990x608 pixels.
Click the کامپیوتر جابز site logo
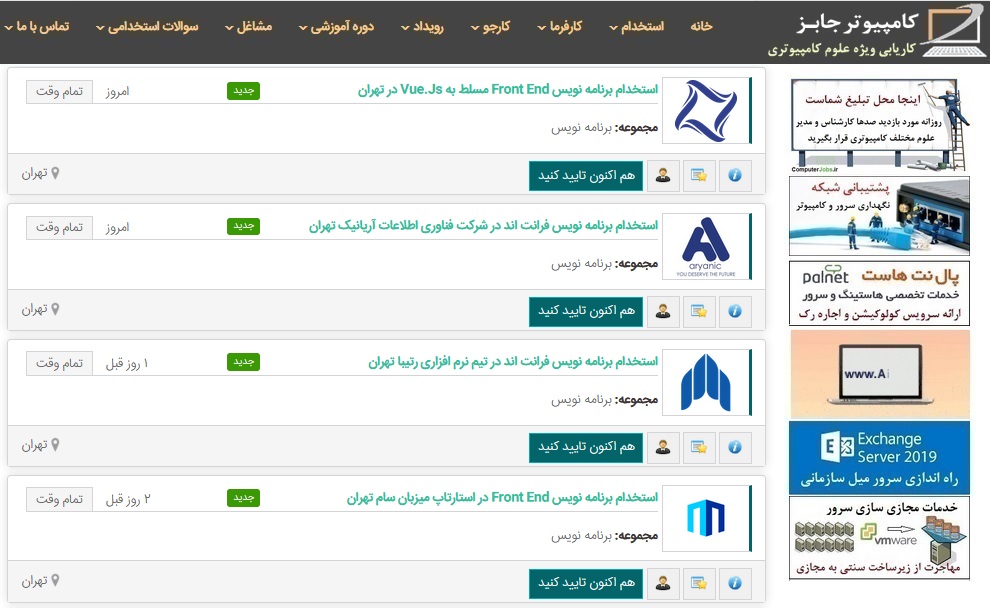[x=875, y=32]
